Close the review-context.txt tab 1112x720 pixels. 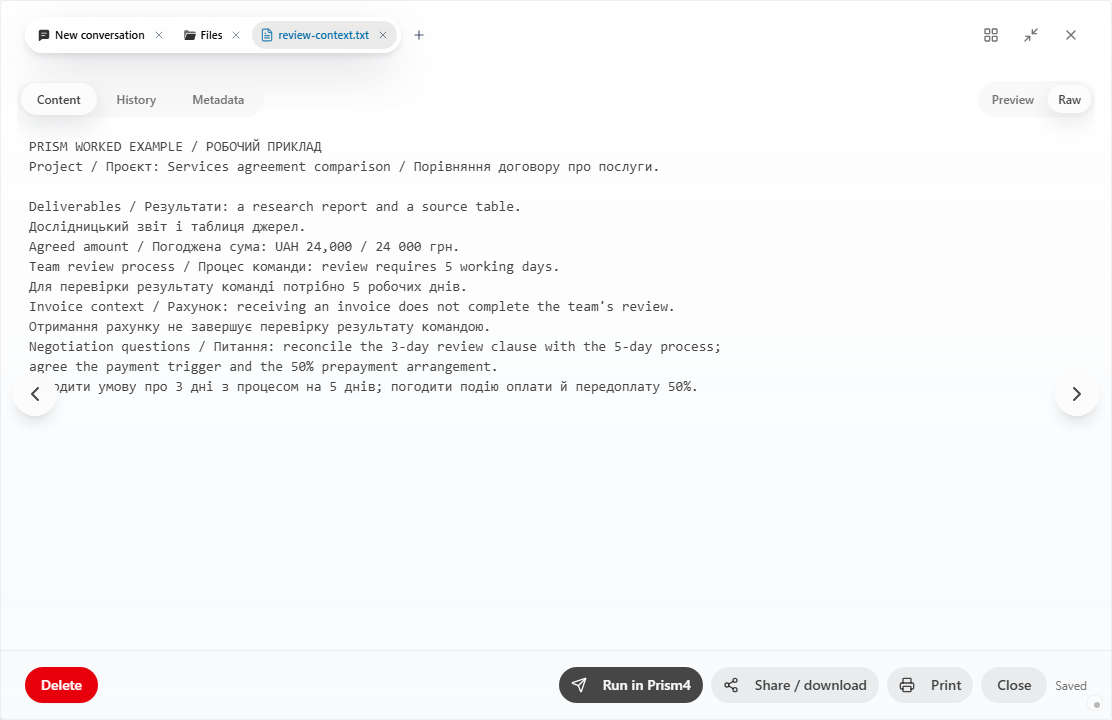(383, 35)
